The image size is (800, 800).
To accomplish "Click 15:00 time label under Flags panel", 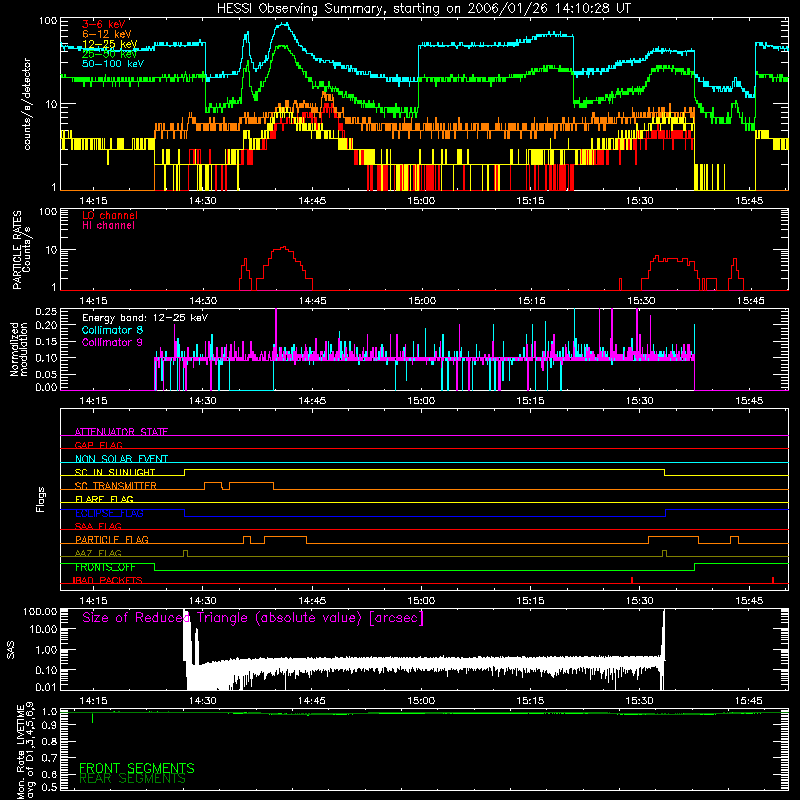I will (421, 601).
